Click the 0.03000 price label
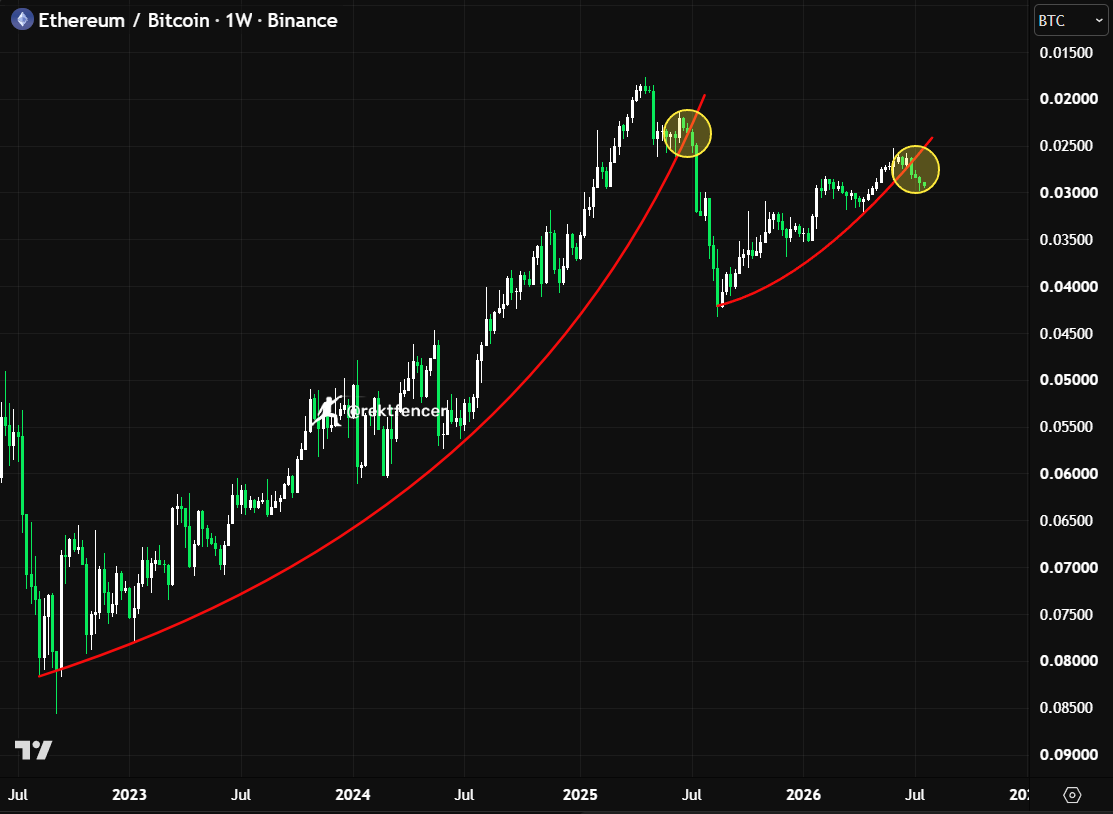1113x814 pixels. 1068,193
